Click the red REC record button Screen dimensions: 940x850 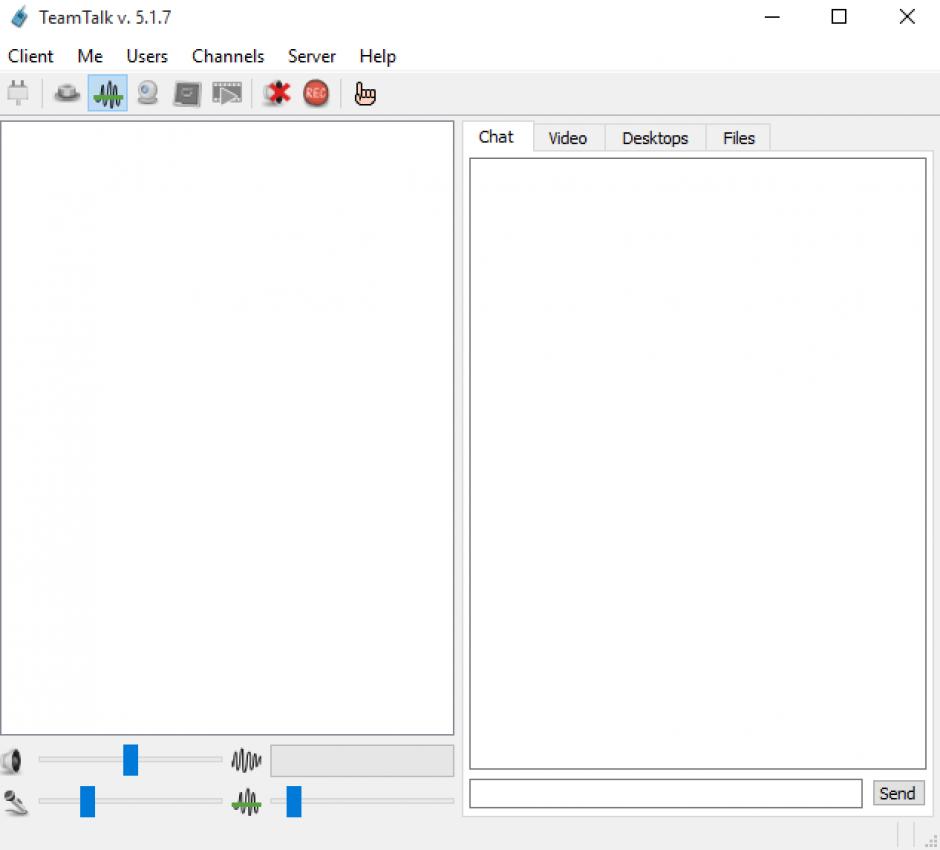pos(316,93)
